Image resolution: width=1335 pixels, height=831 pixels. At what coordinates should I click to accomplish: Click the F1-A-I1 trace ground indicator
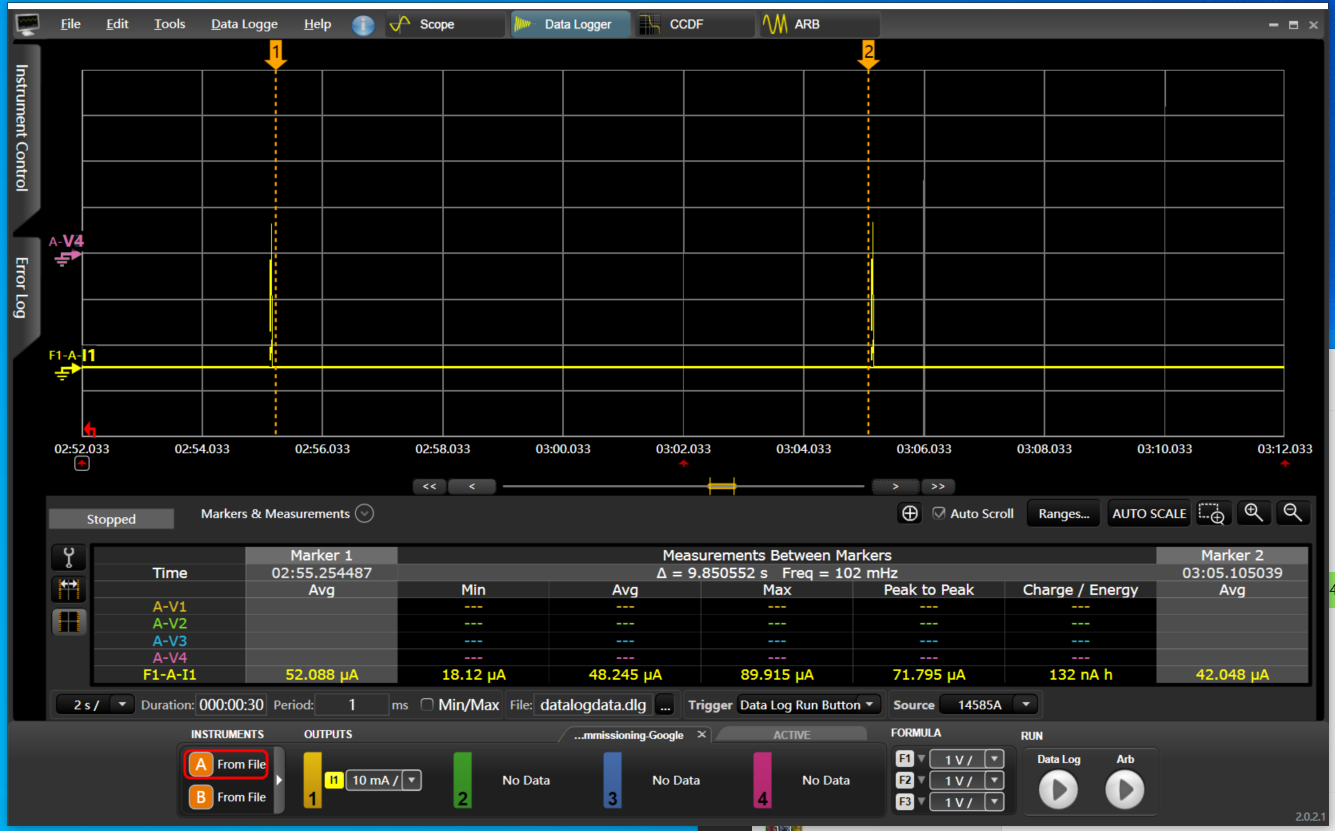(x=69, y=371)
